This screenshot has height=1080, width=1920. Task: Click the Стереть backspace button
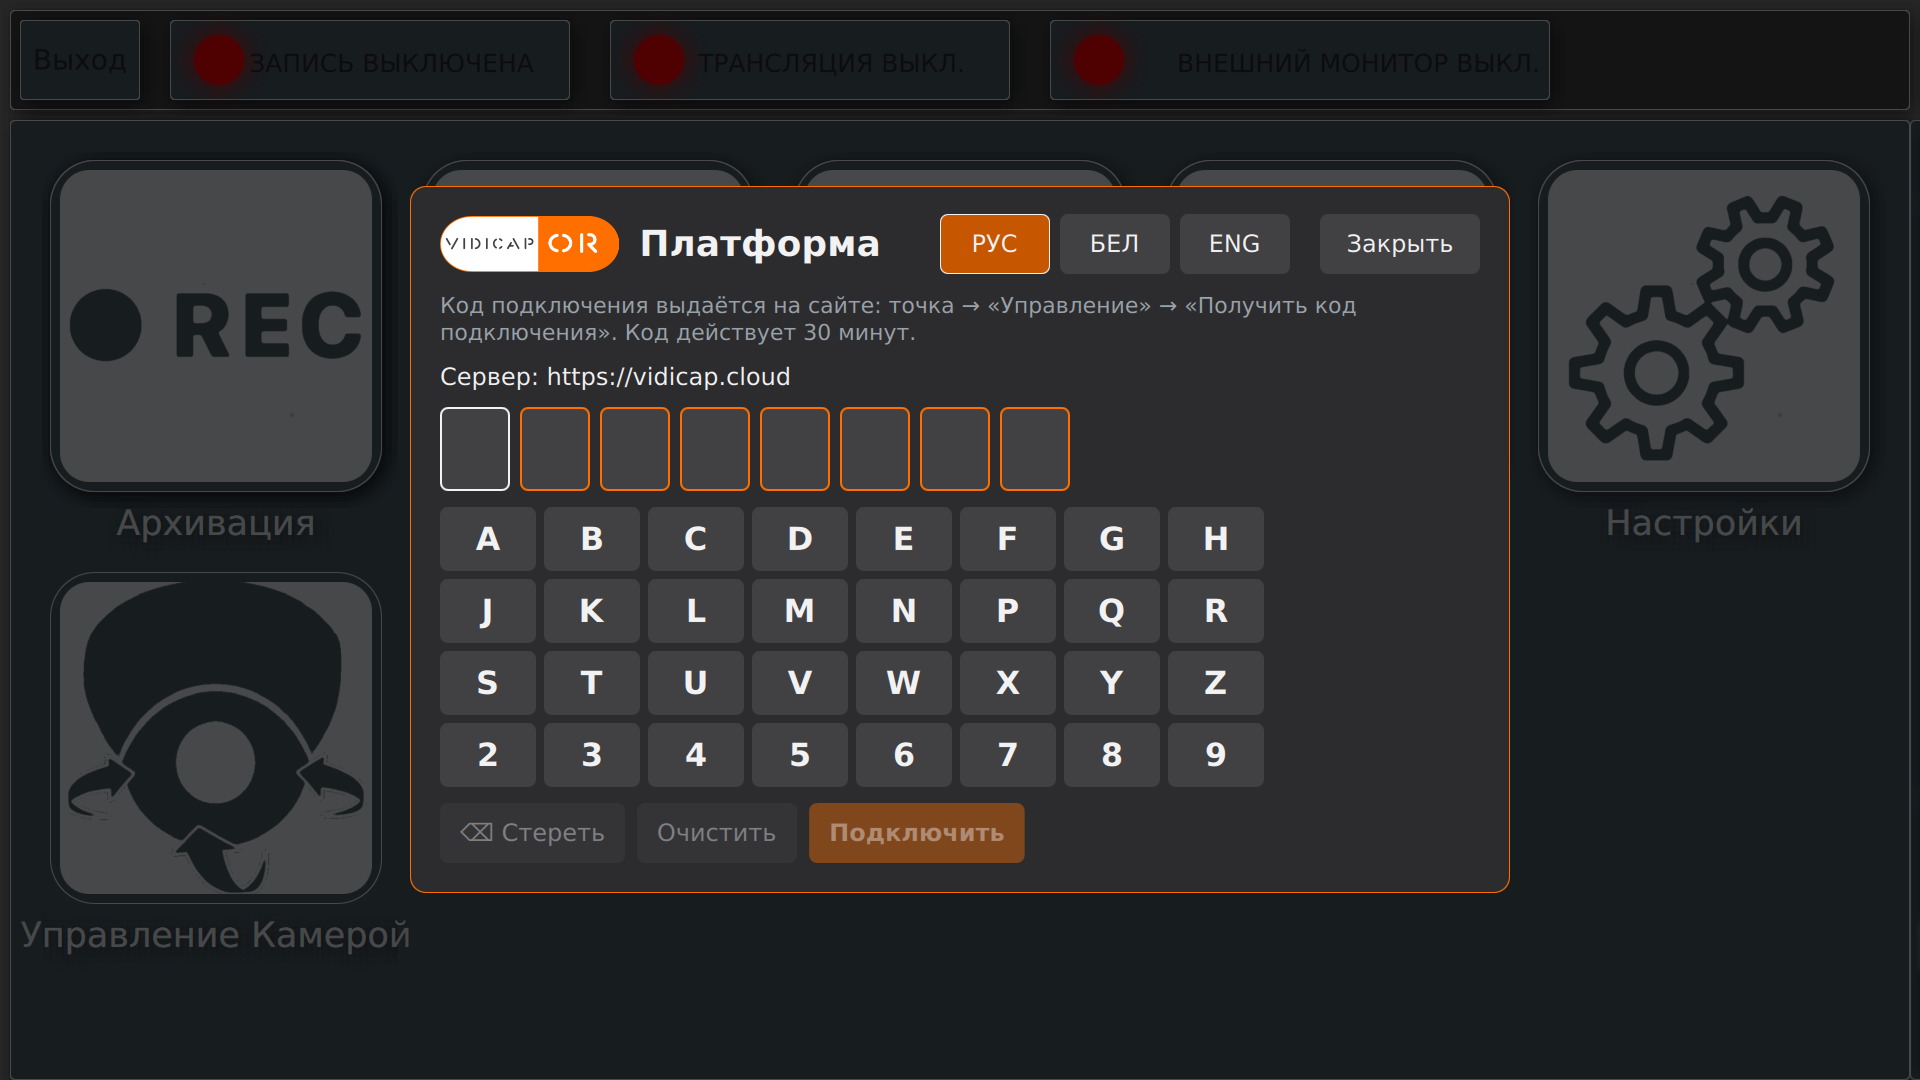pos(533,833)
